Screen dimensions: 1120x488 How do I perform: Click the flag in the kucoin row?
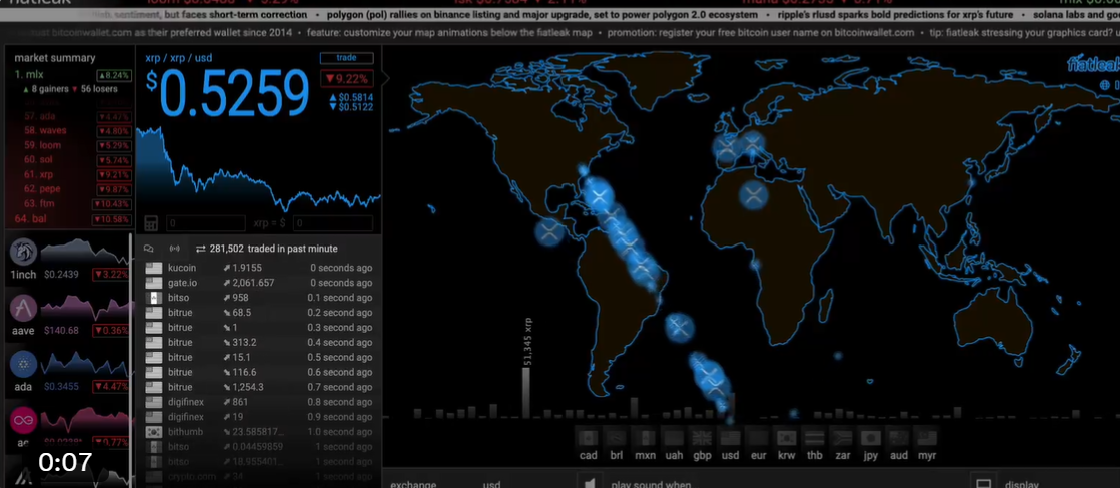tap(154, 268)
